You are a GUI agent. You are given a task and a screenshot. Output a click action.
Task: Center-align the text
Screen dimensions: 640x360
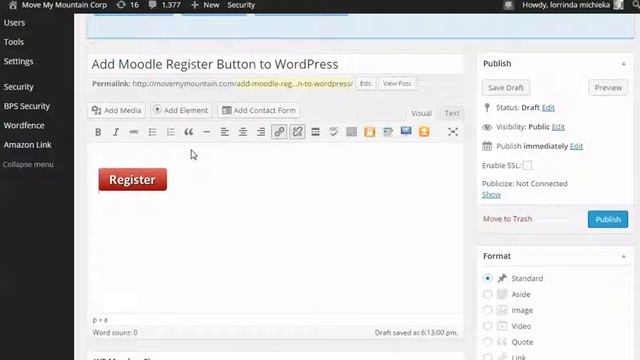pos(243,132)
